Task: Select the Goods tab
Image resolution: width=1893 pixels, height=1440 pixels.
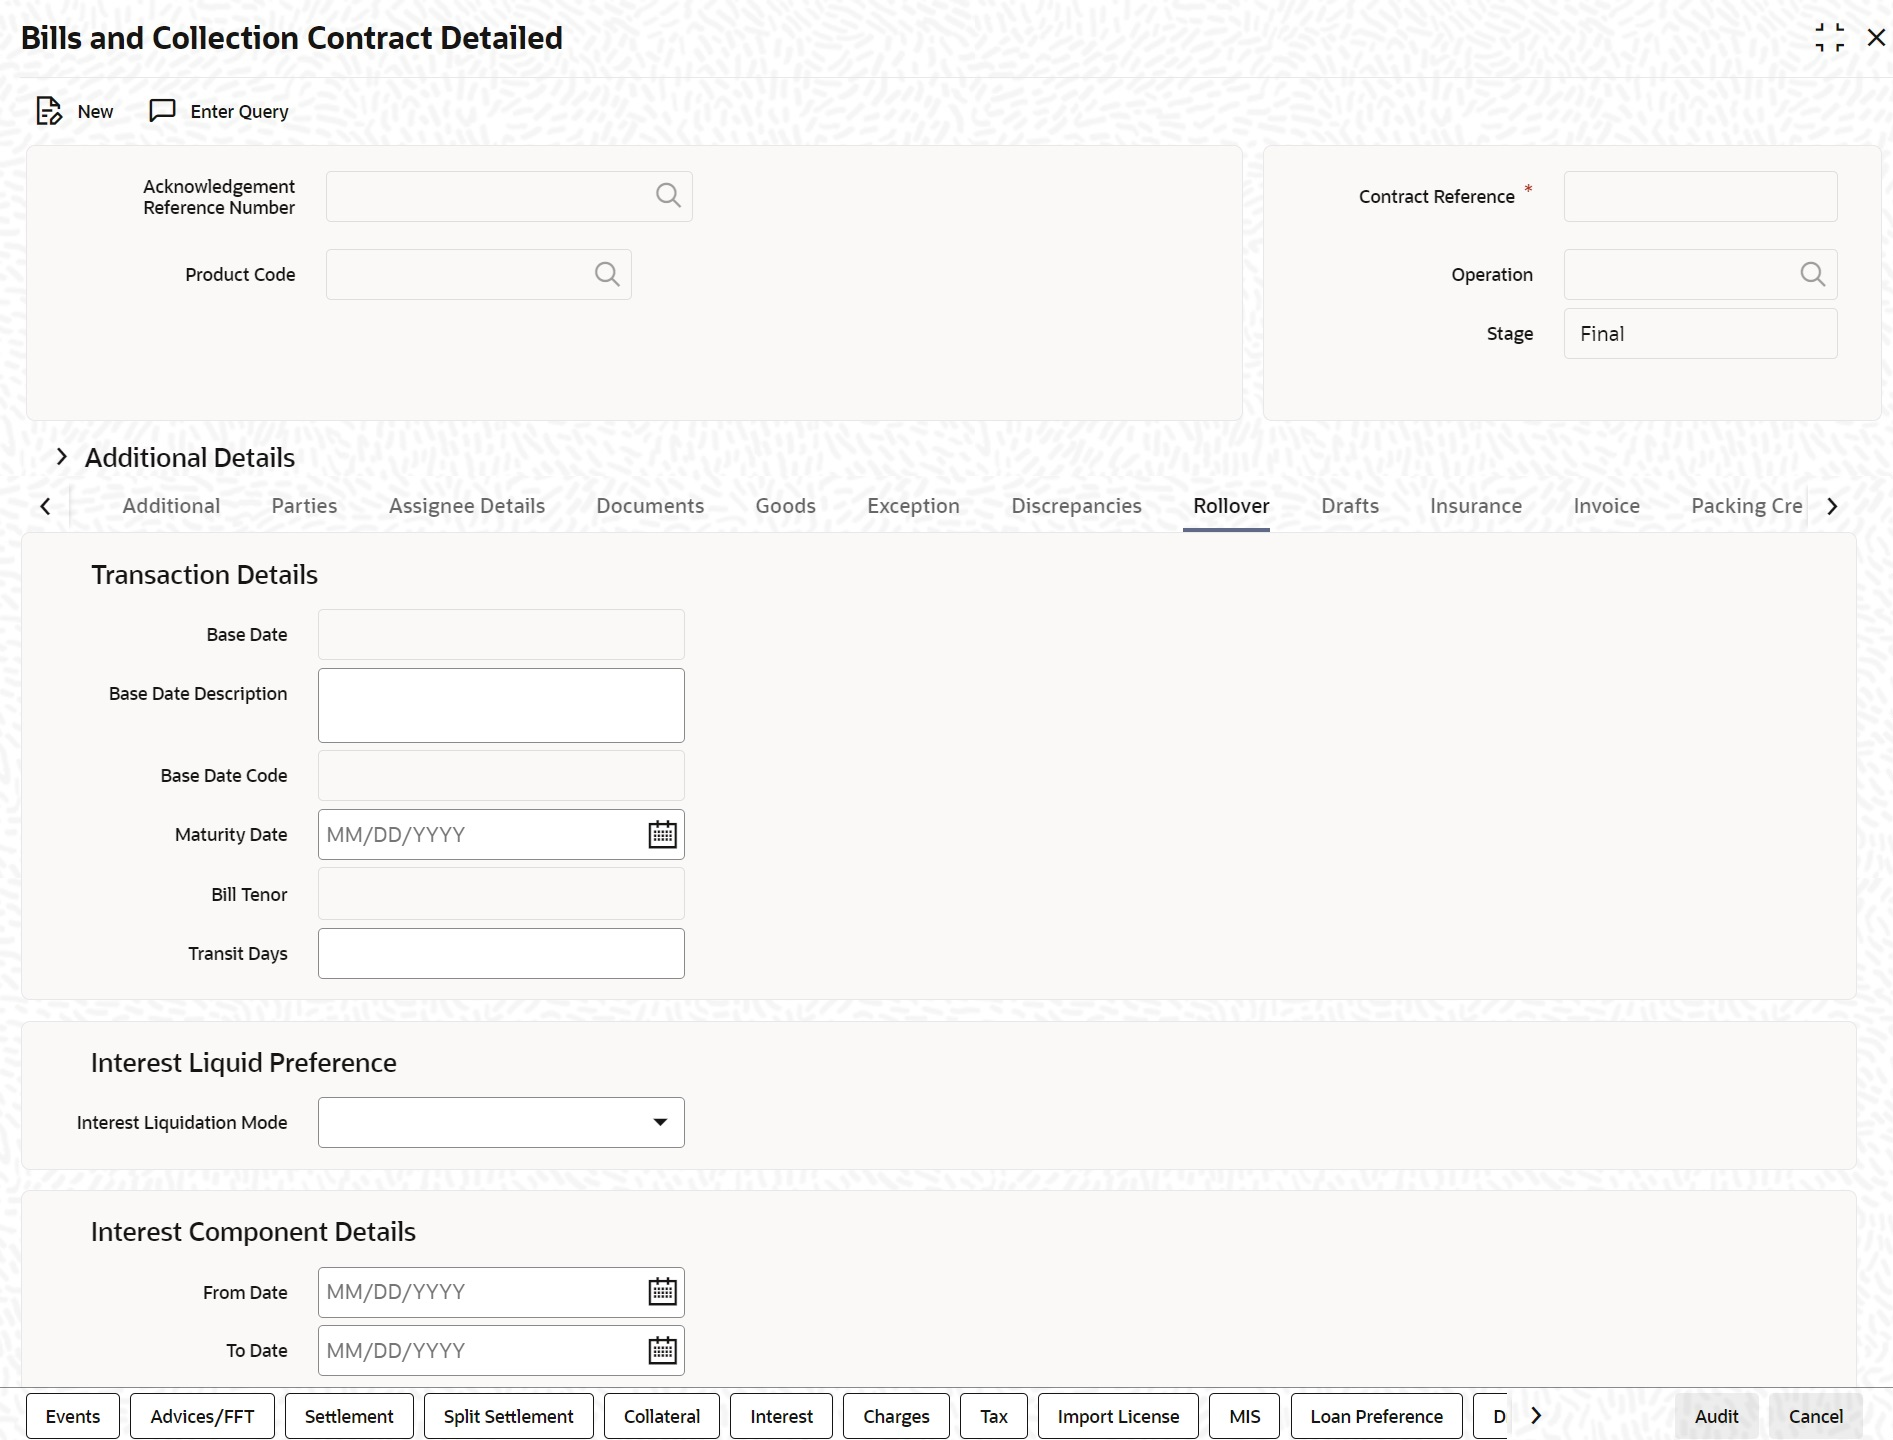Action: pyautogui.click(x=785, y=506)
